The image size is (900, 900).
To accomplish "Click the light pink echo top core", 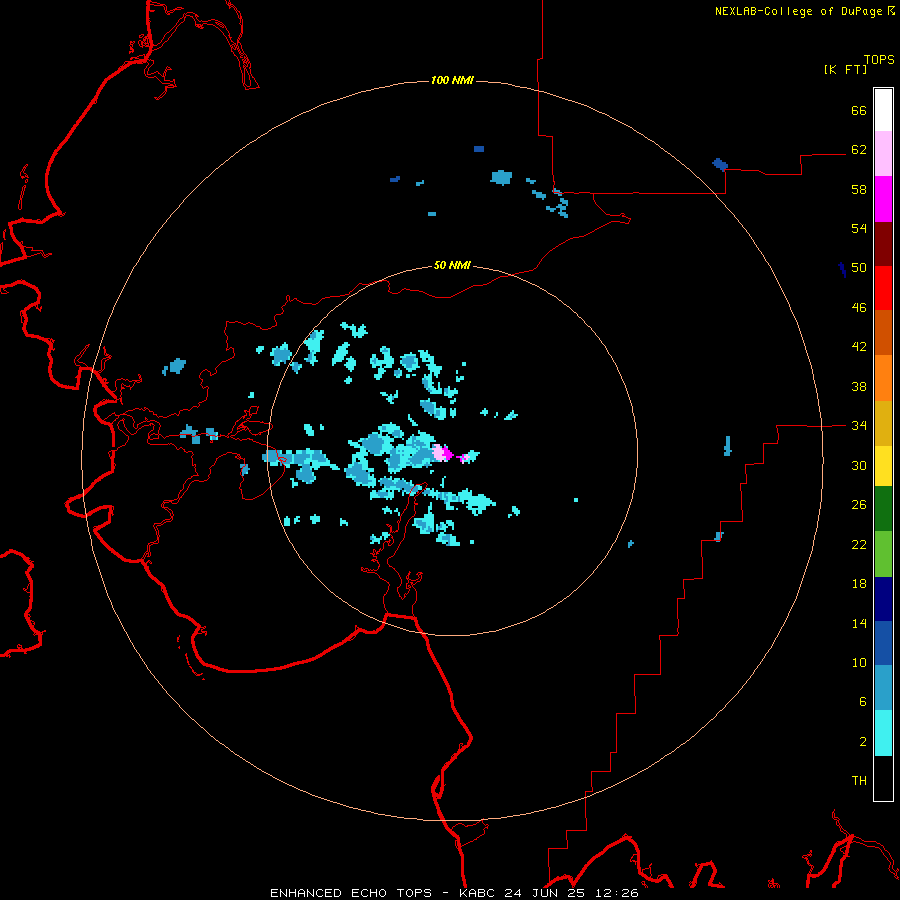I will 439,452.
